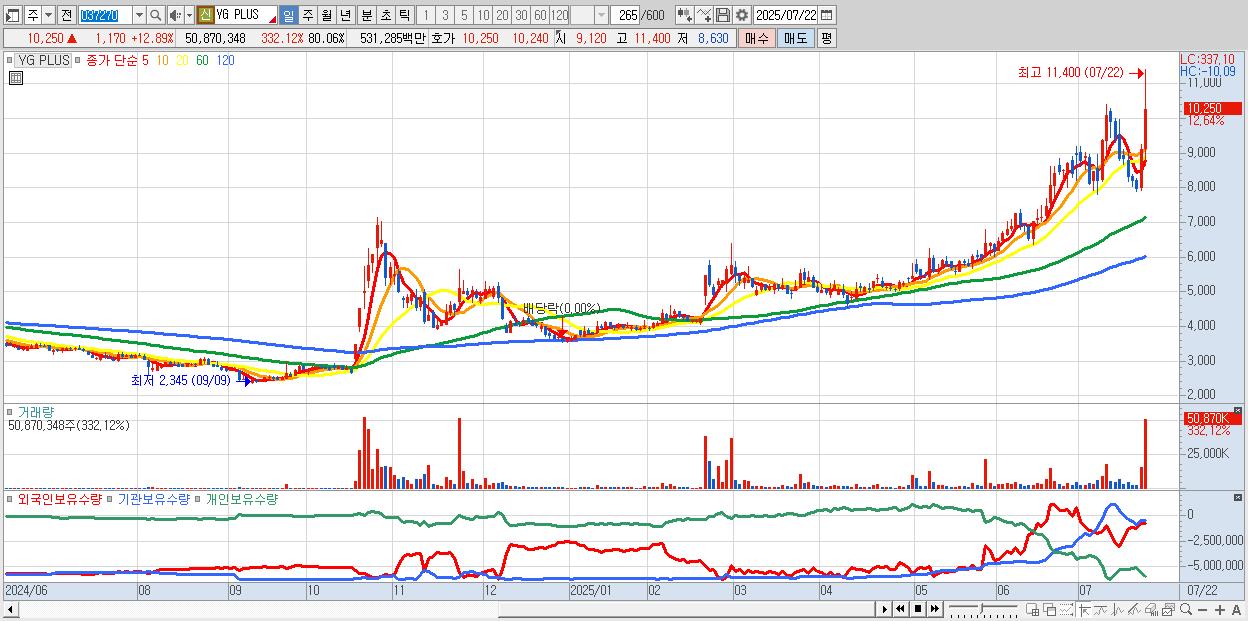This screenshot has width=1248, height=621.
Task: Click the rewind replay button
Action: coord(900,609)
